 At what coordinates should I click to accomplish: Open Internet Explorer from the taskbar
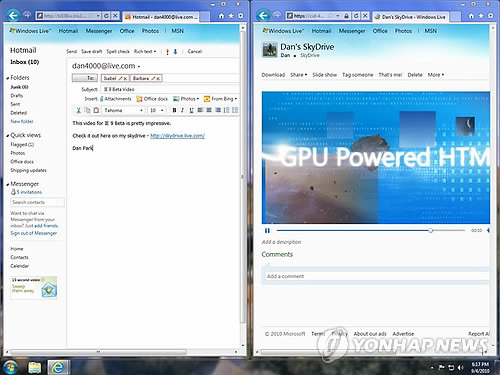coord(58,367)
